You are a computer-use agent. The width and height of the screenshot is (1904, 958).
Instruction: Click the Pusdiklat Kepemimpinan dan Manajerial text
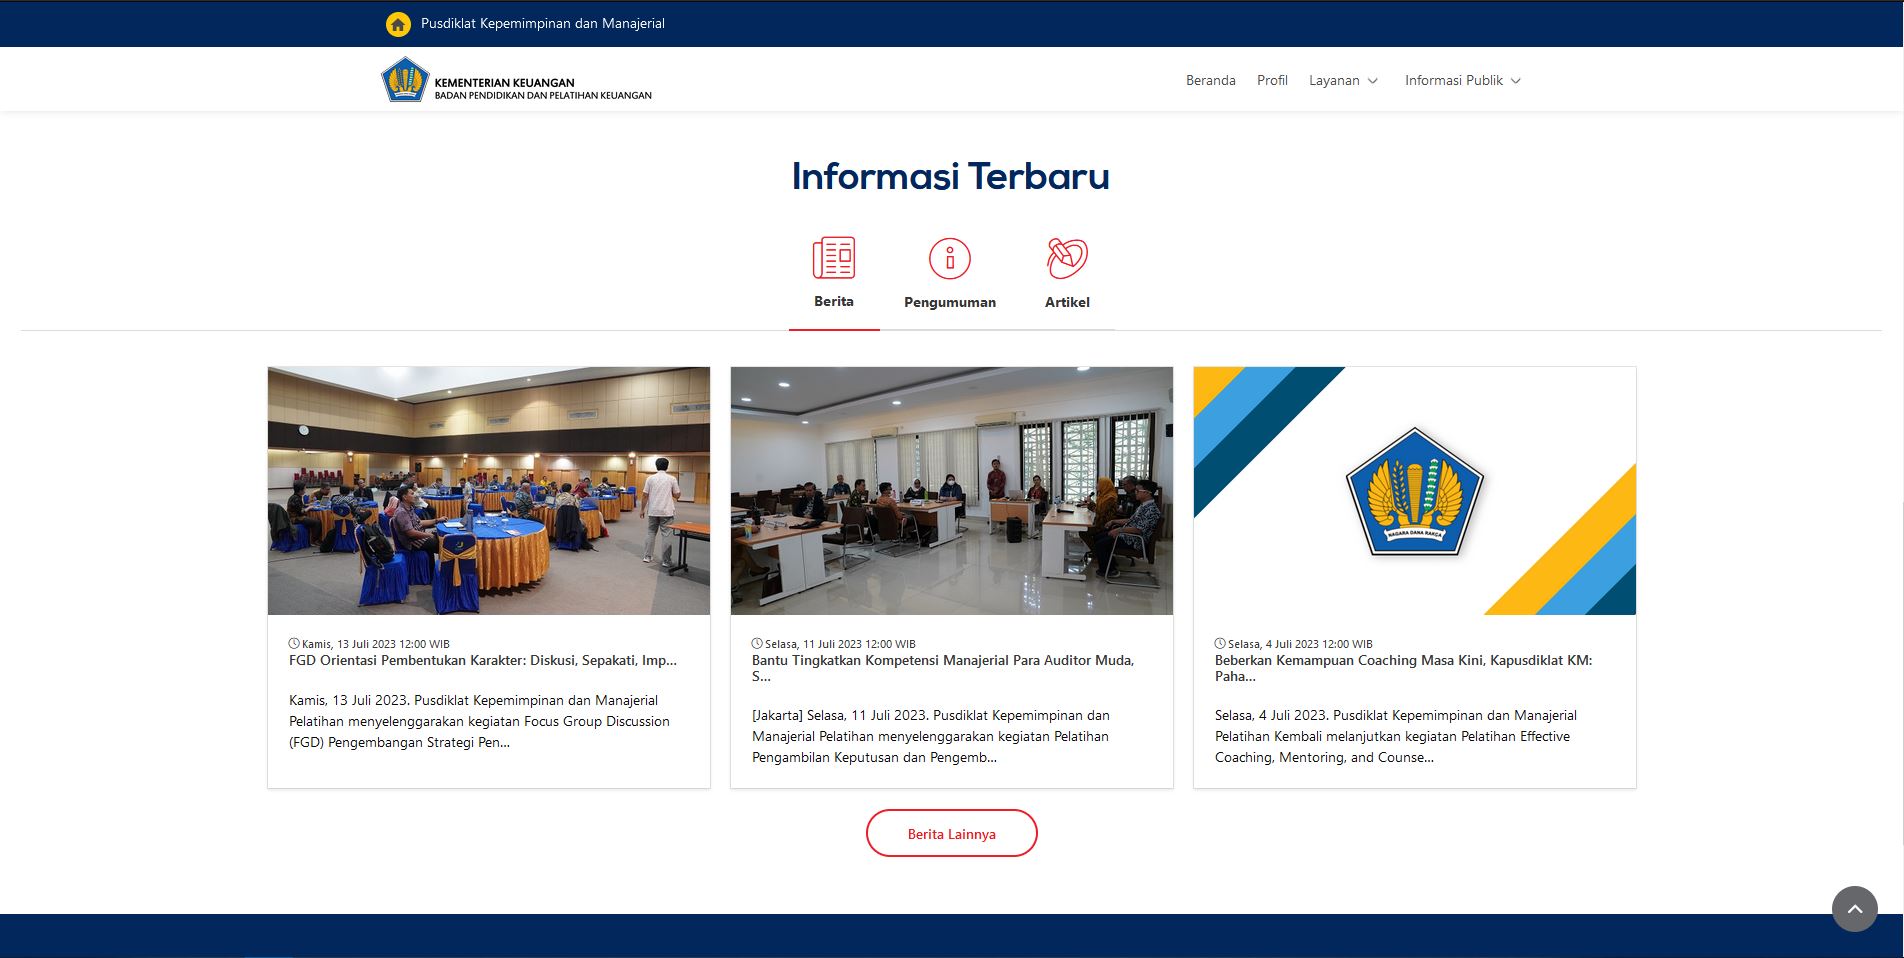(542, 23)
